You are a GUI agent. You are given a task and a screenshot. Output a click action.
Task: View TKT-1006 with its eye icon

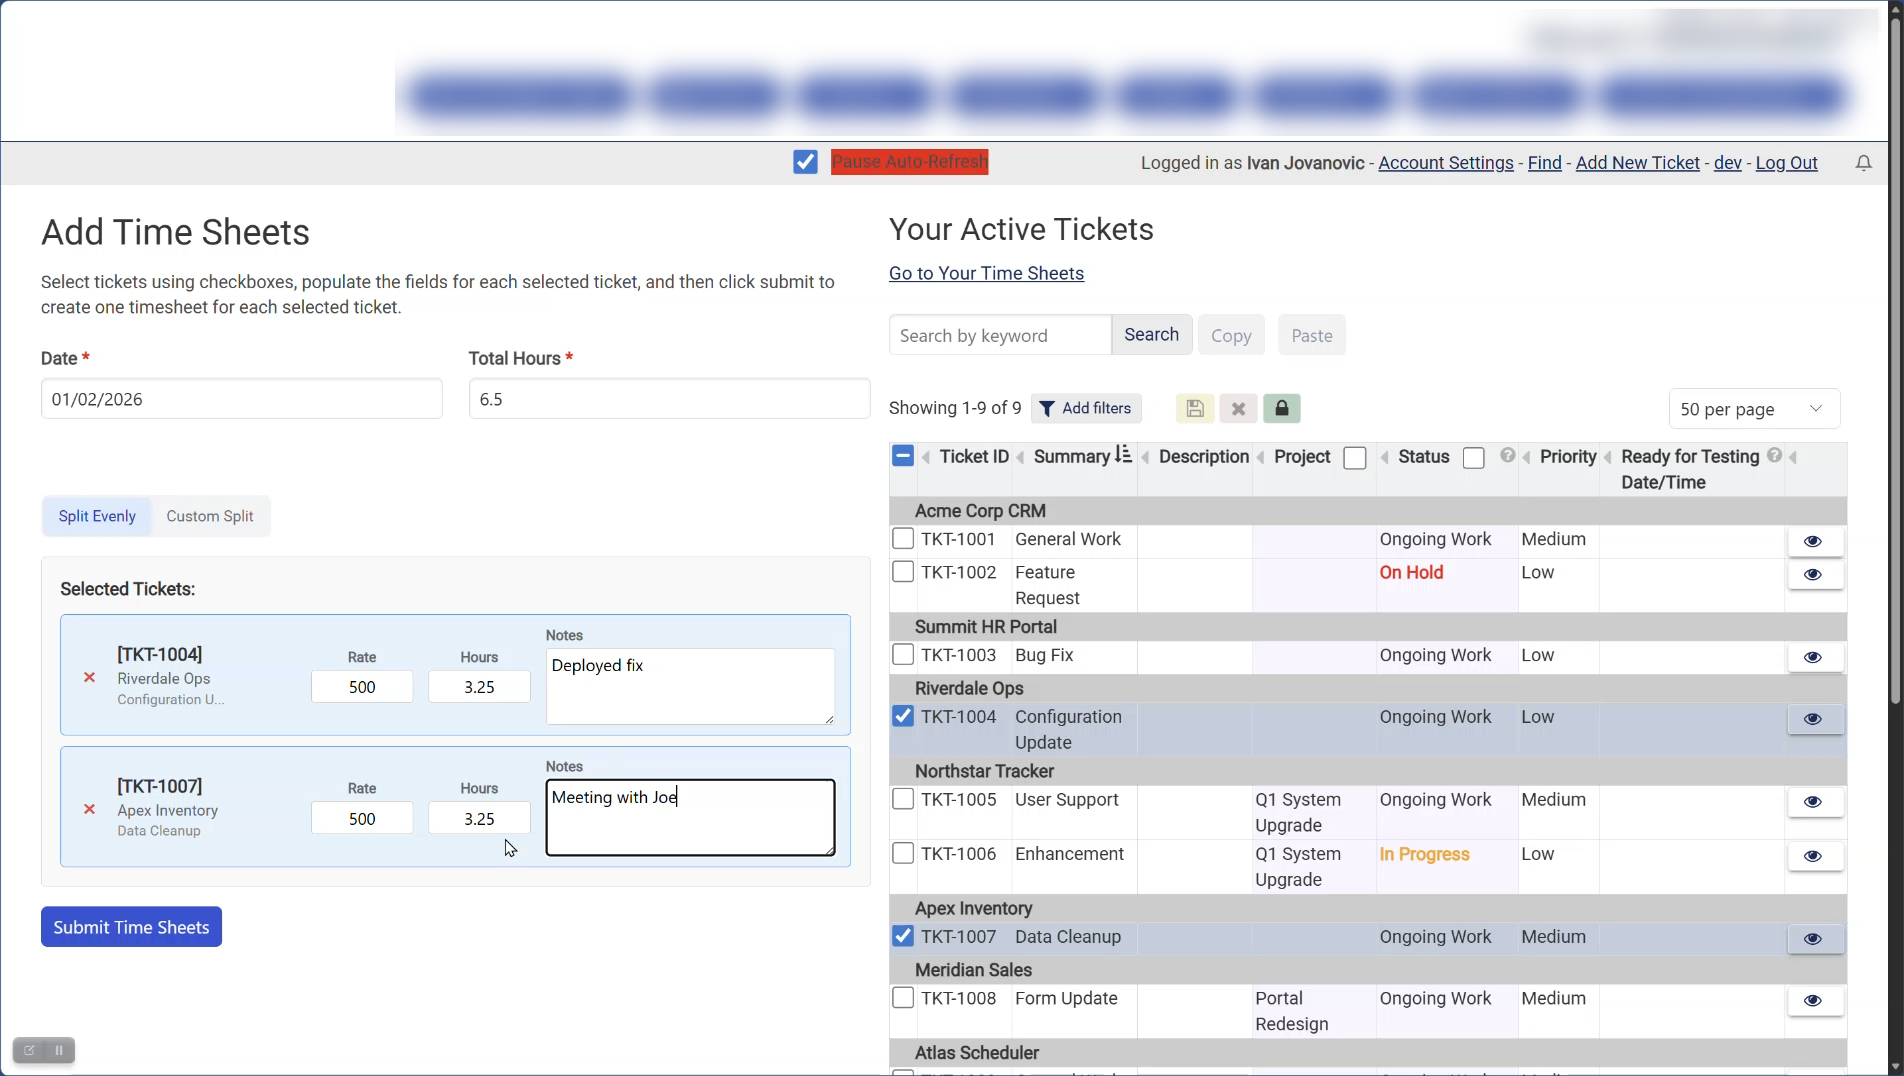[1813, 857]
